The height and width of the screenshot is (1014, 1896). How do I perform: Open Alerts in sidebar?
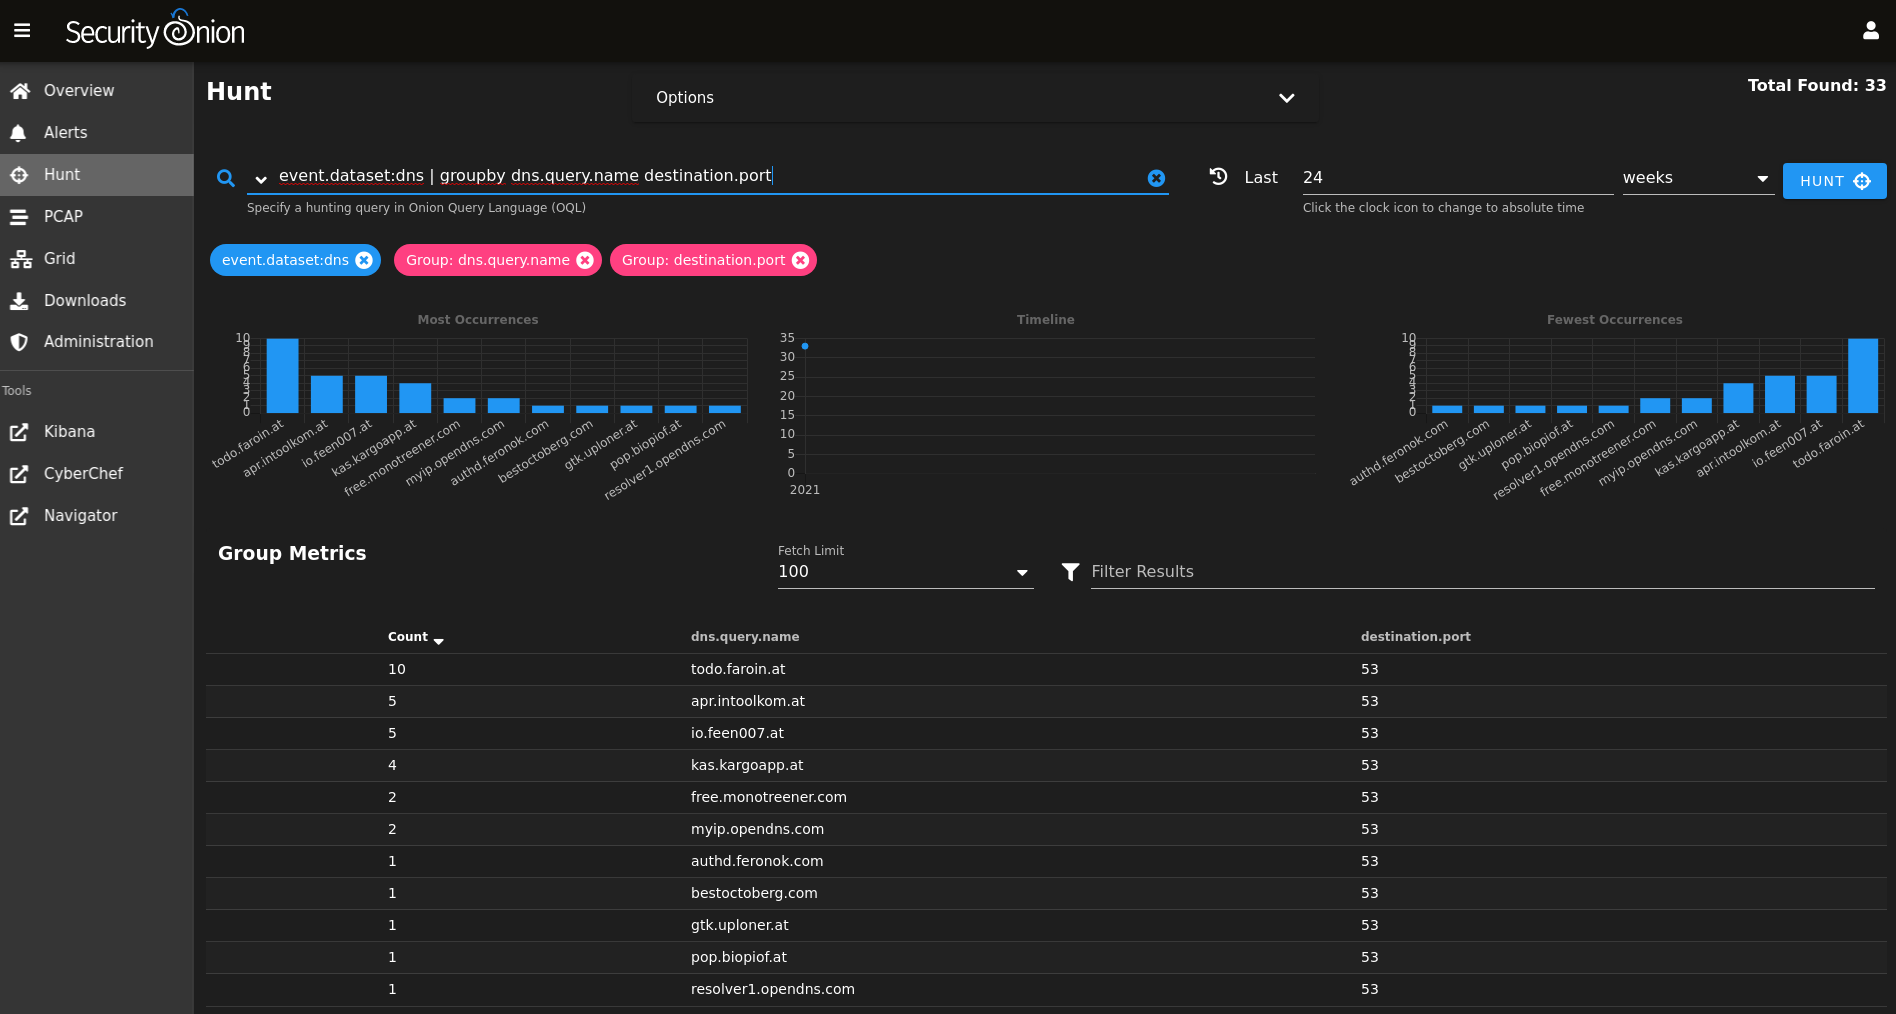97,132
